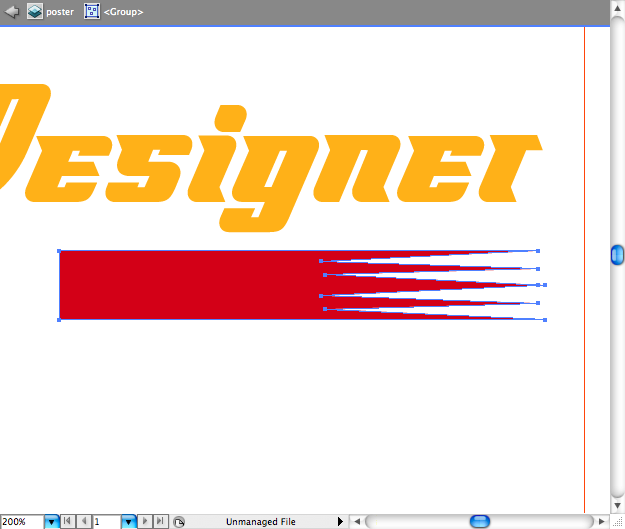The width and height of the screenshot is (625, 529).
Task: Click the horizontal scrollbar thumb
Action: (x=480, y=521)
